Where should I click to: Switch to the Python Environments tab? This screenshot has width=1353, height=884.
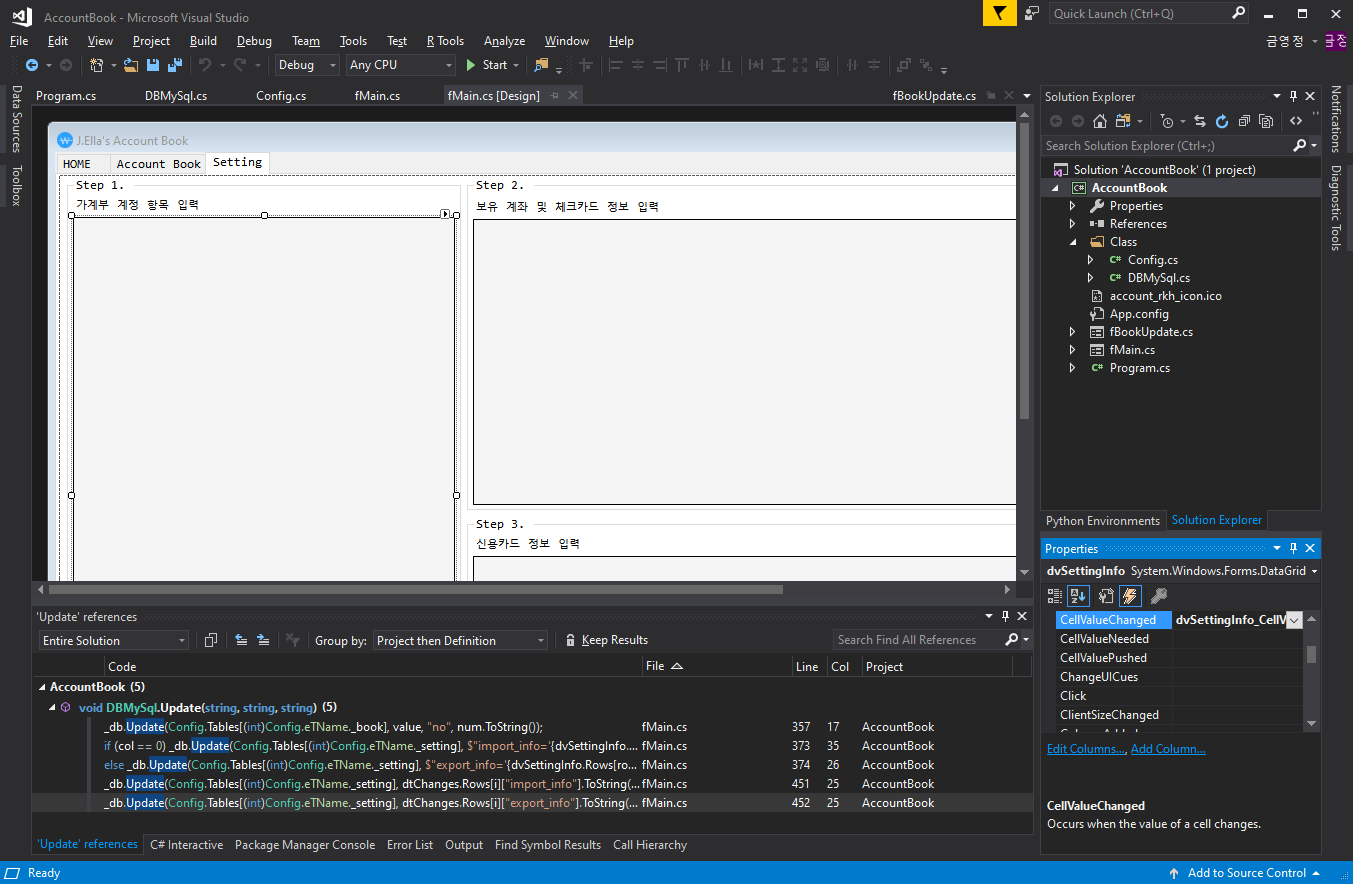(x=1103, y=521)
